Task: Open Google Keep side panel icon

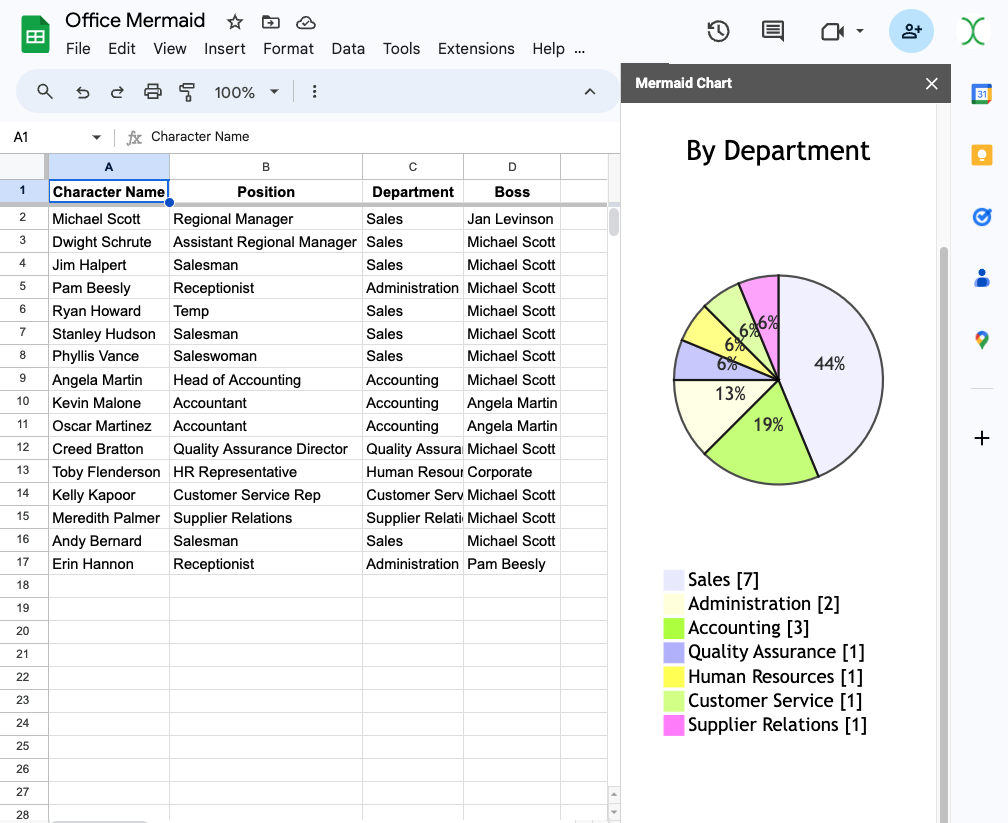Action: pyautogui.click(x=981, y=155)
